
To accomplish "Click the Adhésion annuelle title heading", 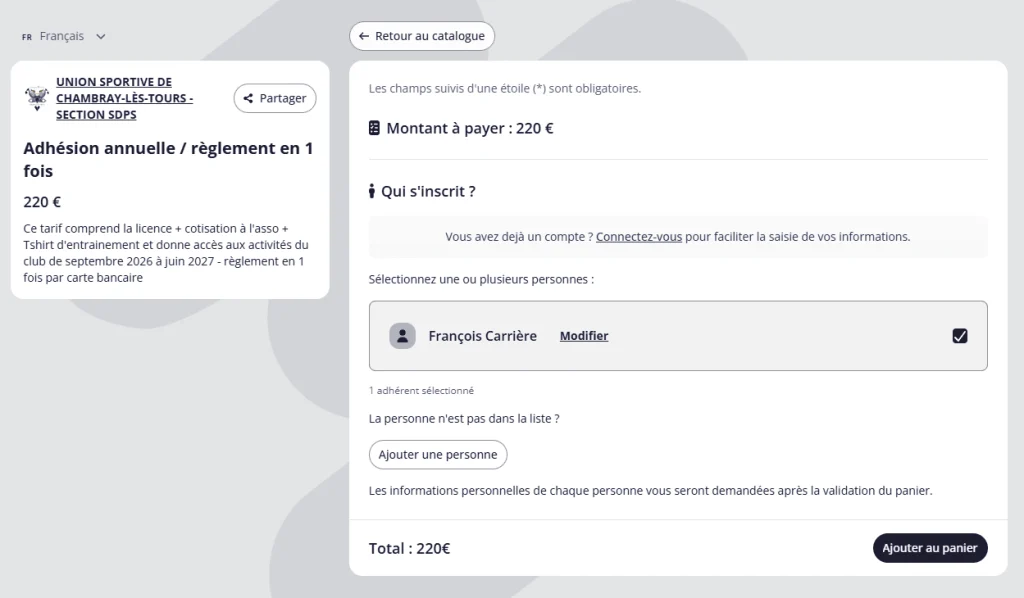I will tap(168, 159).
